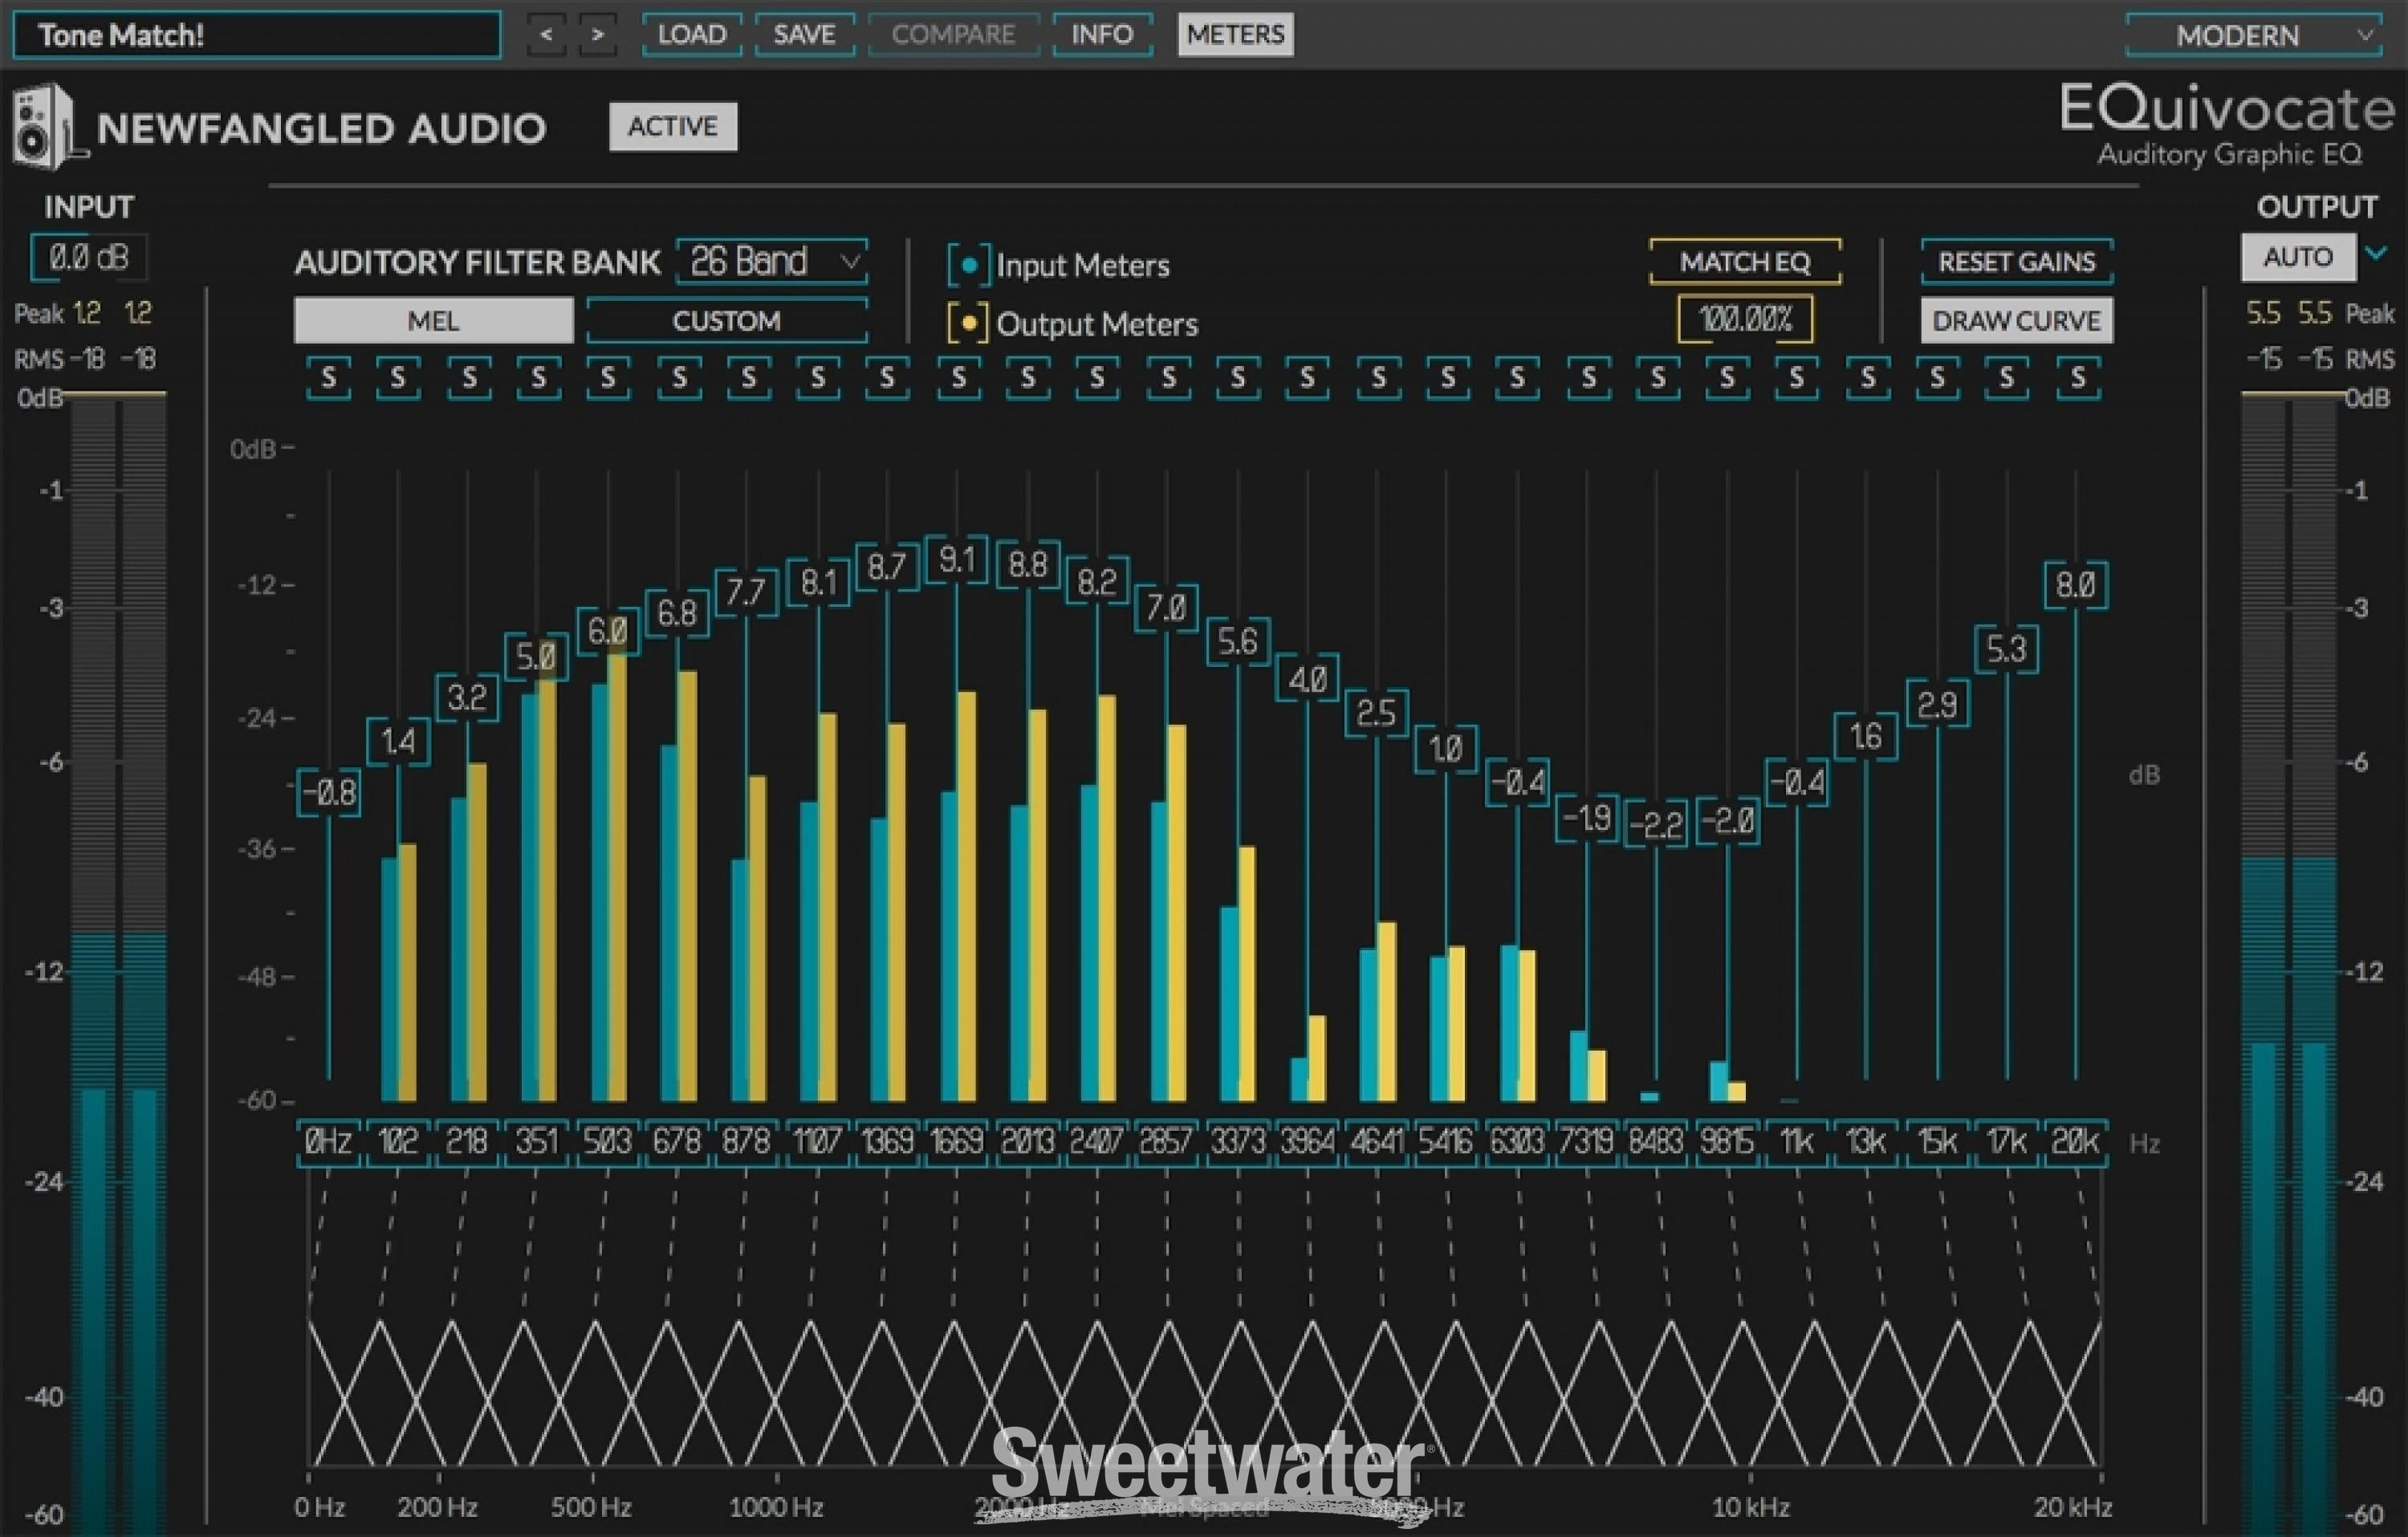Toggle Input Meters display
Viewport: 2408px width, 1537px height.
pyautogui.click(x=968, y=265)
